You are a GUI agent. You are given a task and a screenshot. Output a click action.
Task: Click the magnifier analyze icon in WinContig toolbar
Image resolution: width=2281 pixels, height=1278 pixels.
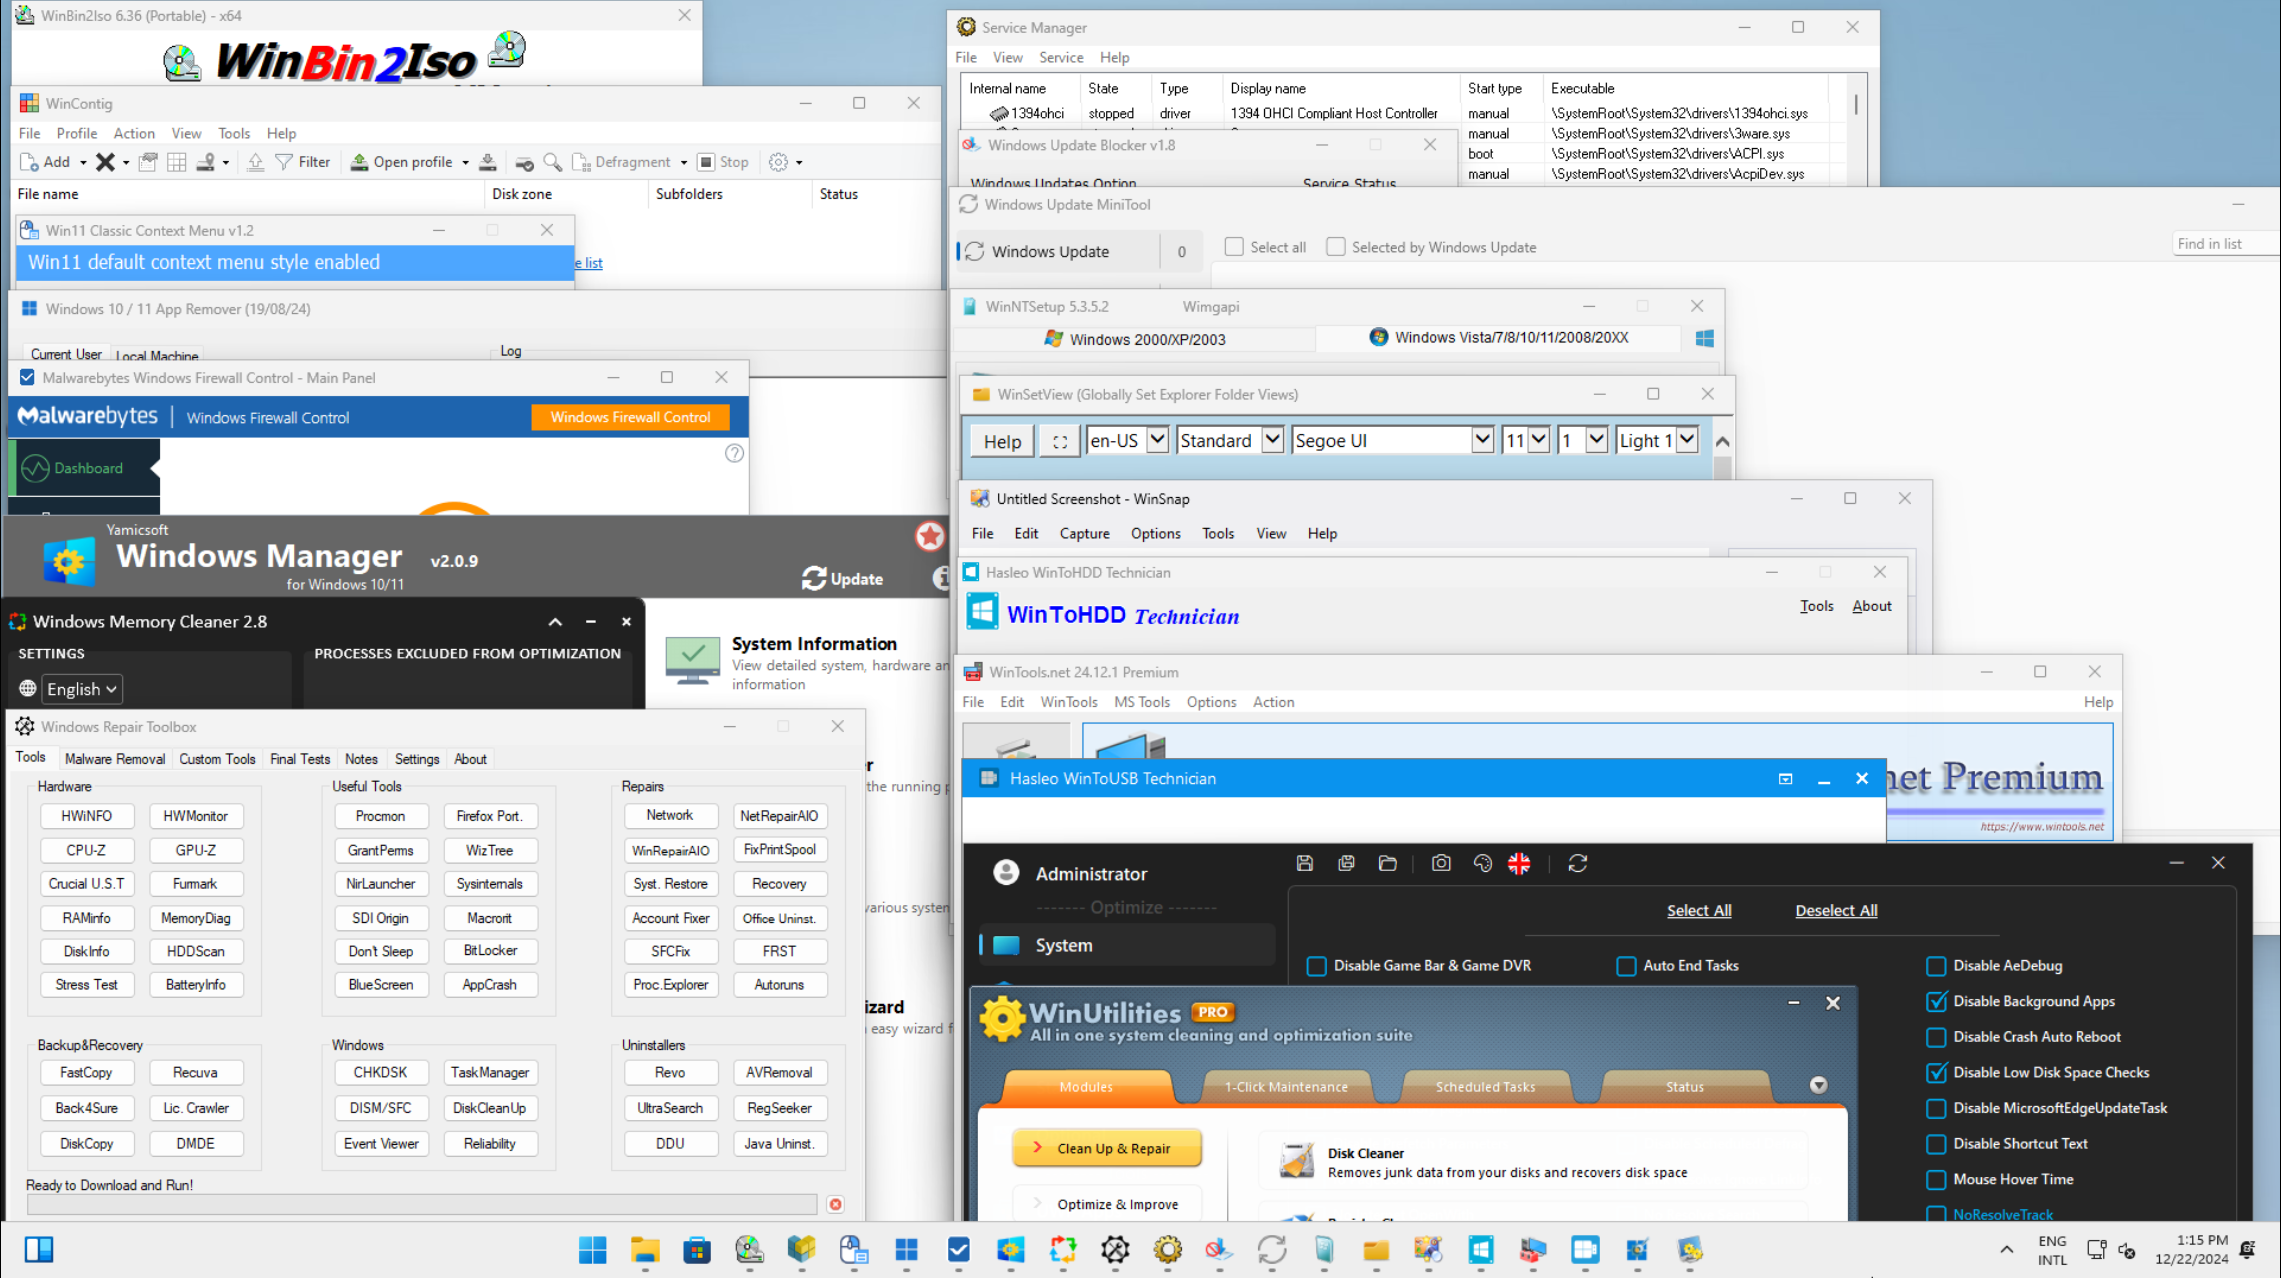click(552, 162)
